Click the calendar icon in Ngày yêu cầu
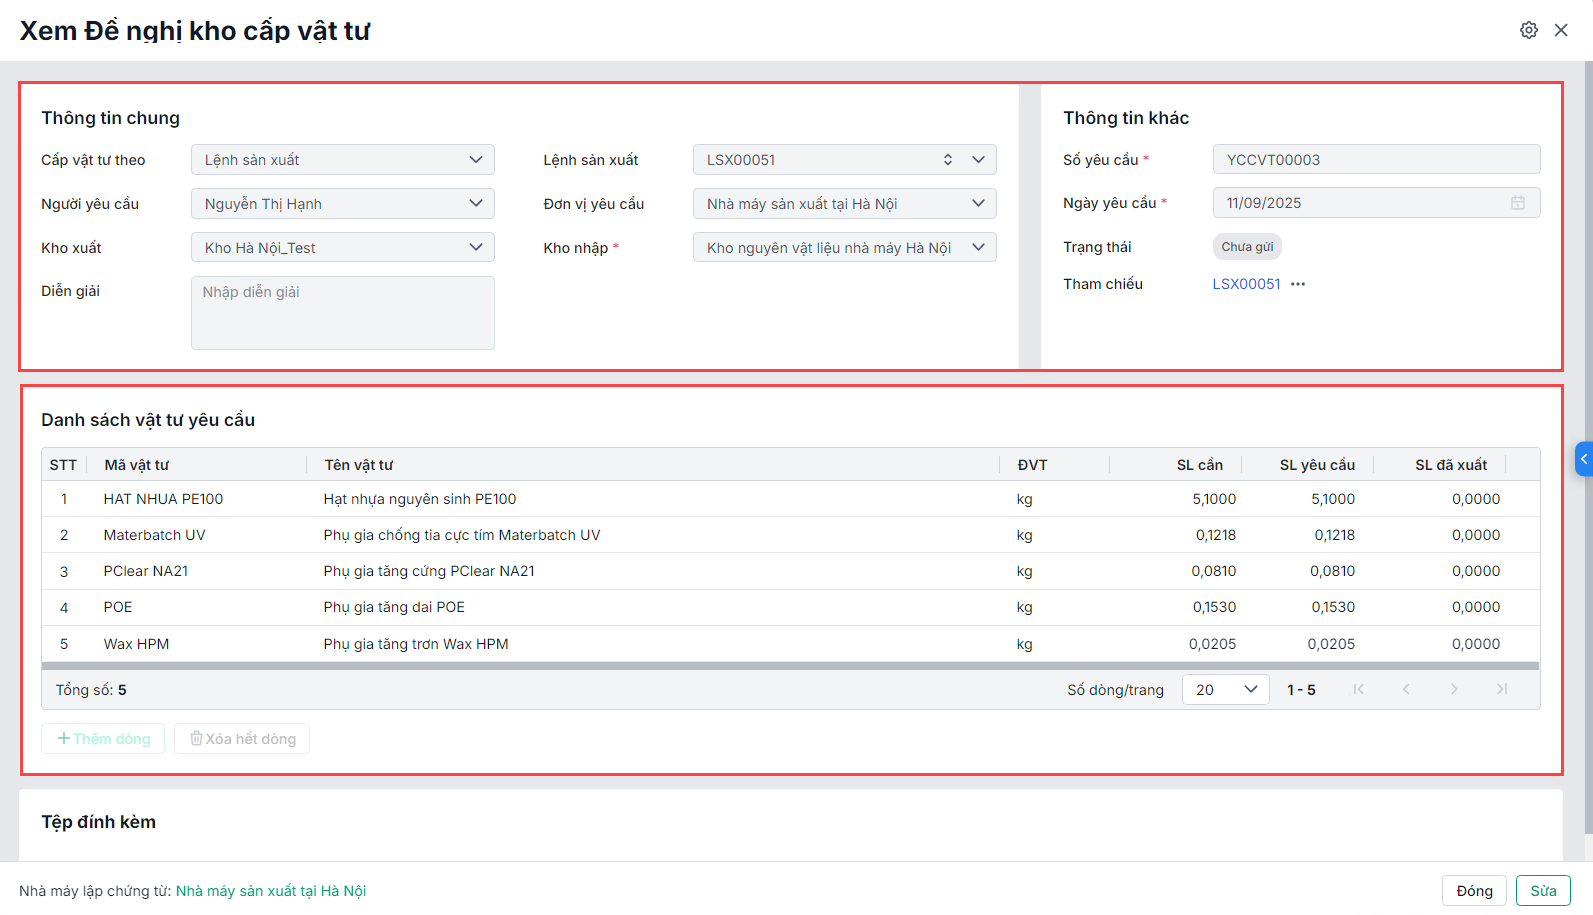 pos(1517,203)
